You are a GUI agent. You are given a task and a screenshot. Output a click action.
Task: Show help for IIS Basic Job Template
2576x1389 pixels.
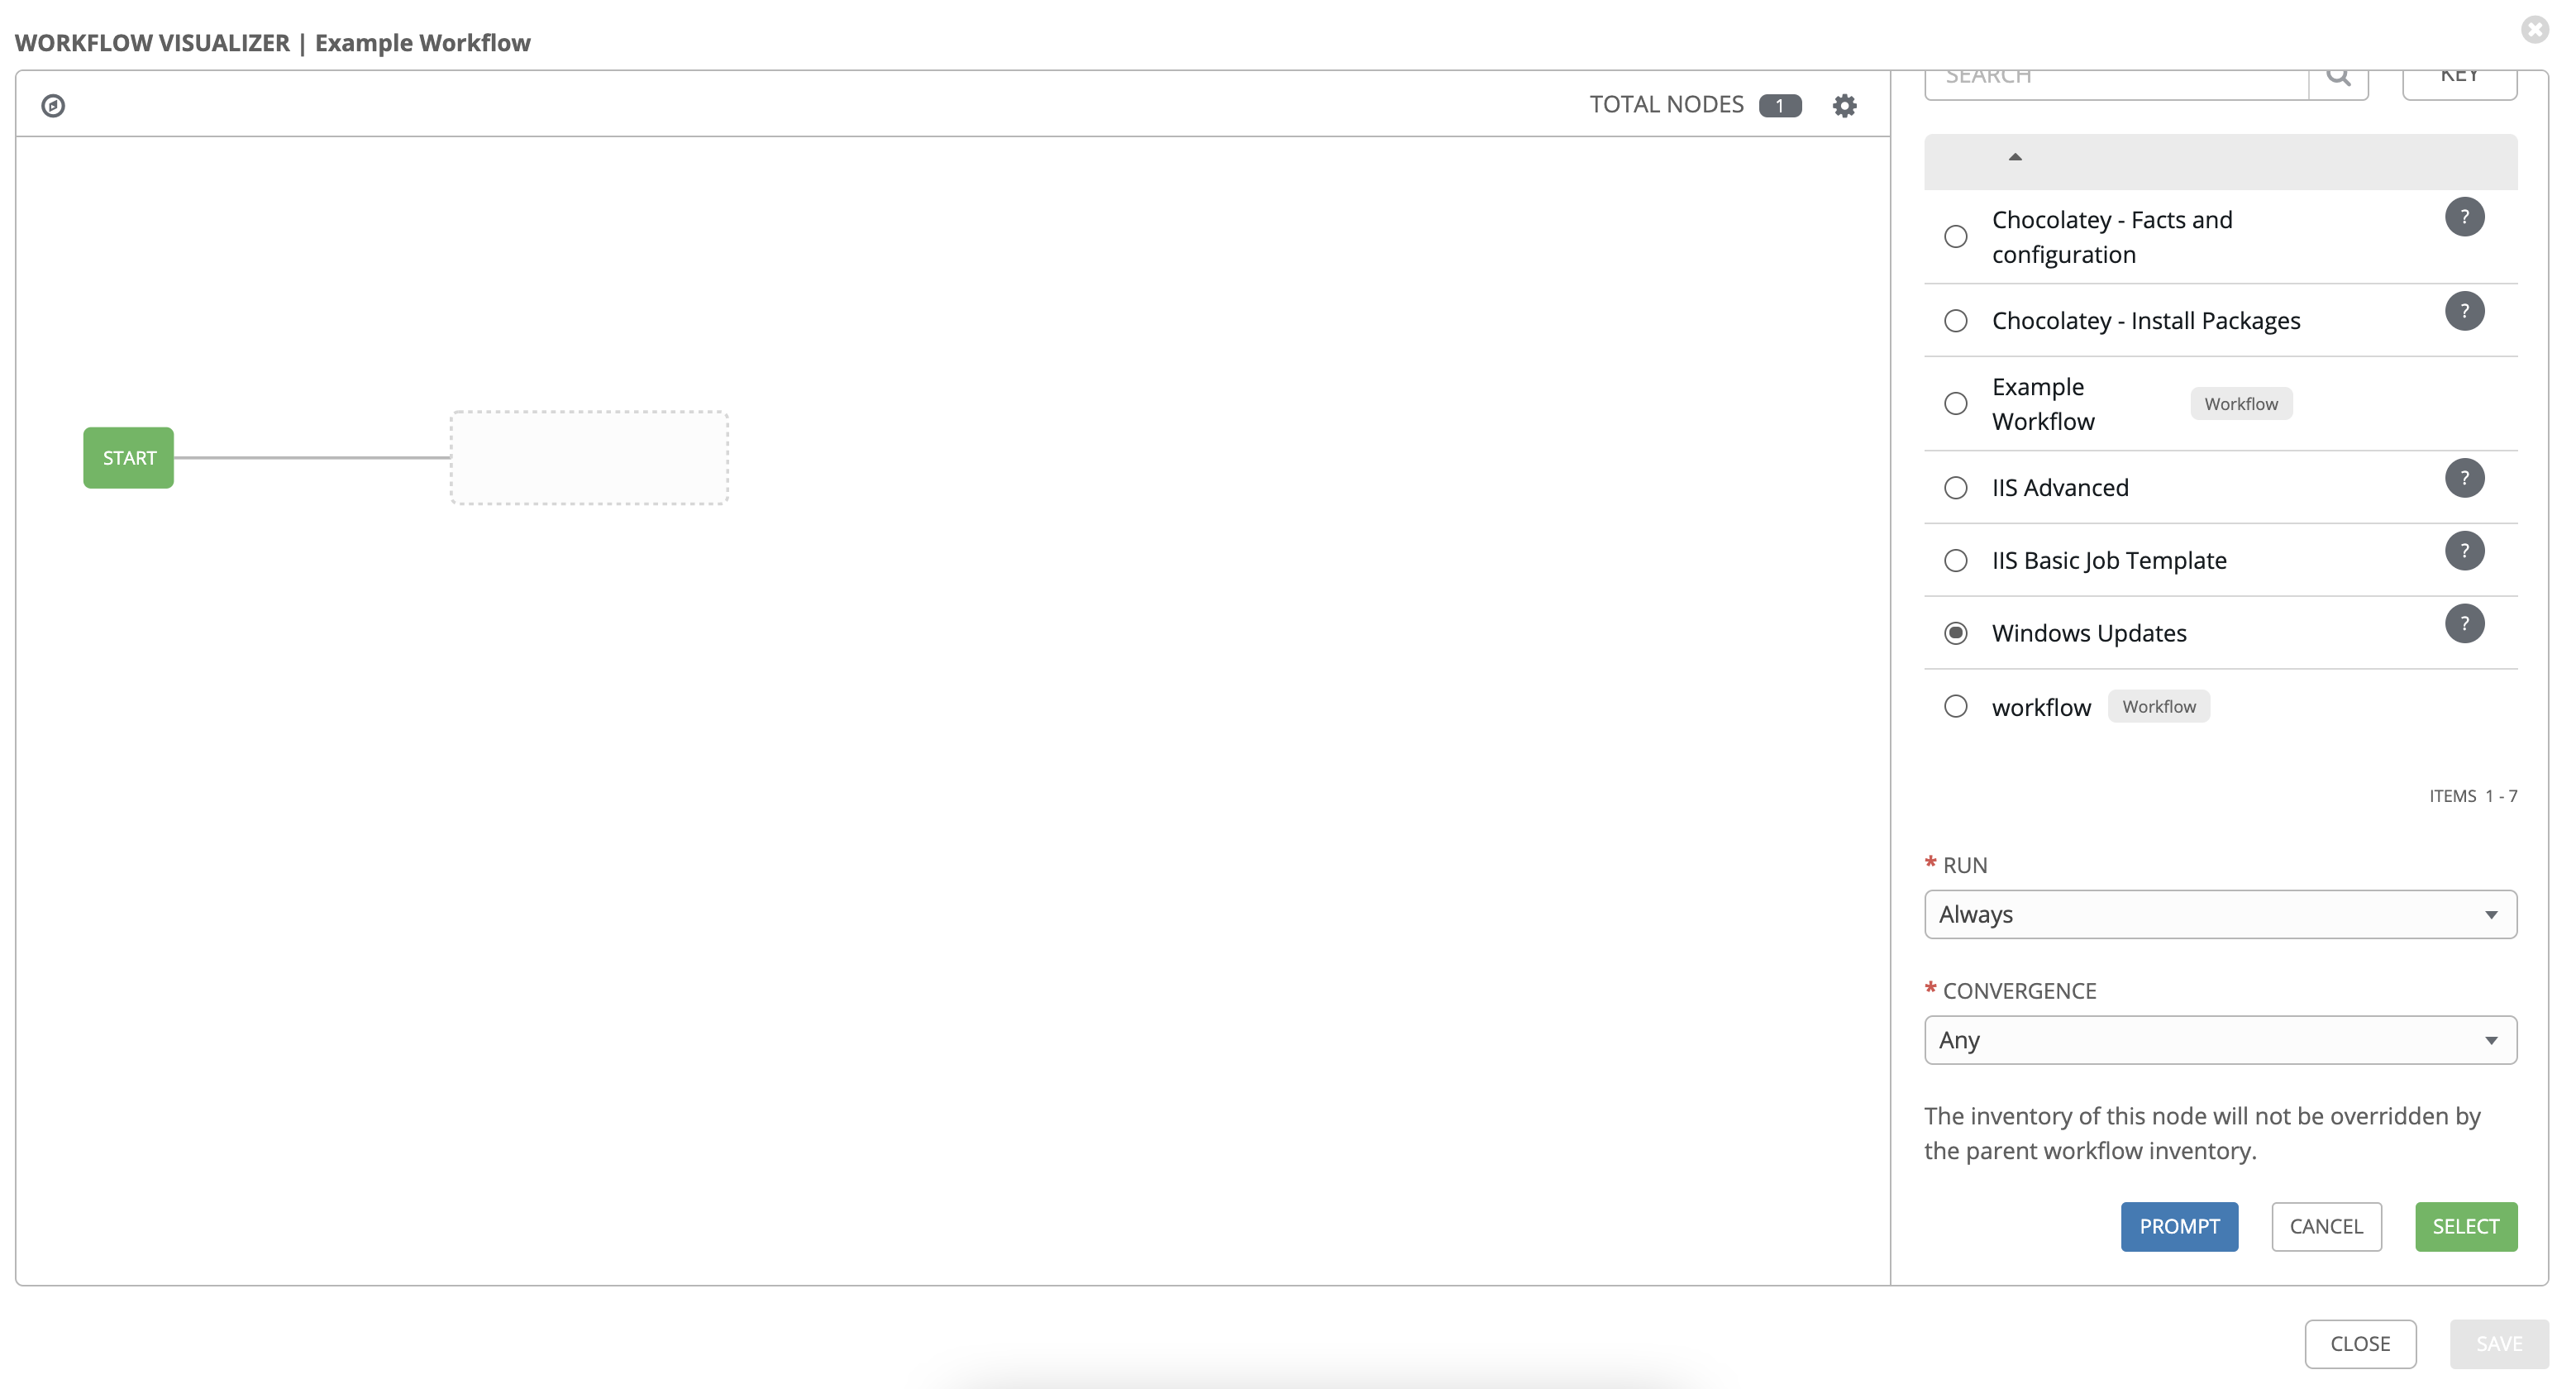2464,551
